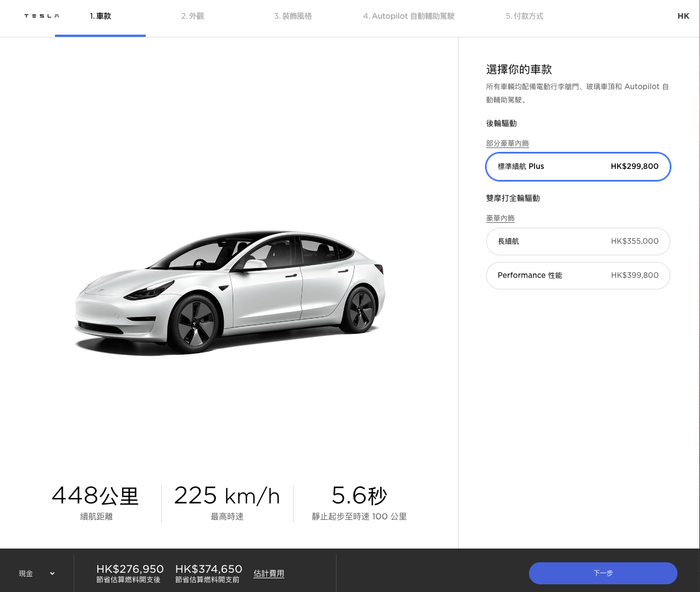Pick the Performance 性能 HK$399,800 option

(578, 275)
